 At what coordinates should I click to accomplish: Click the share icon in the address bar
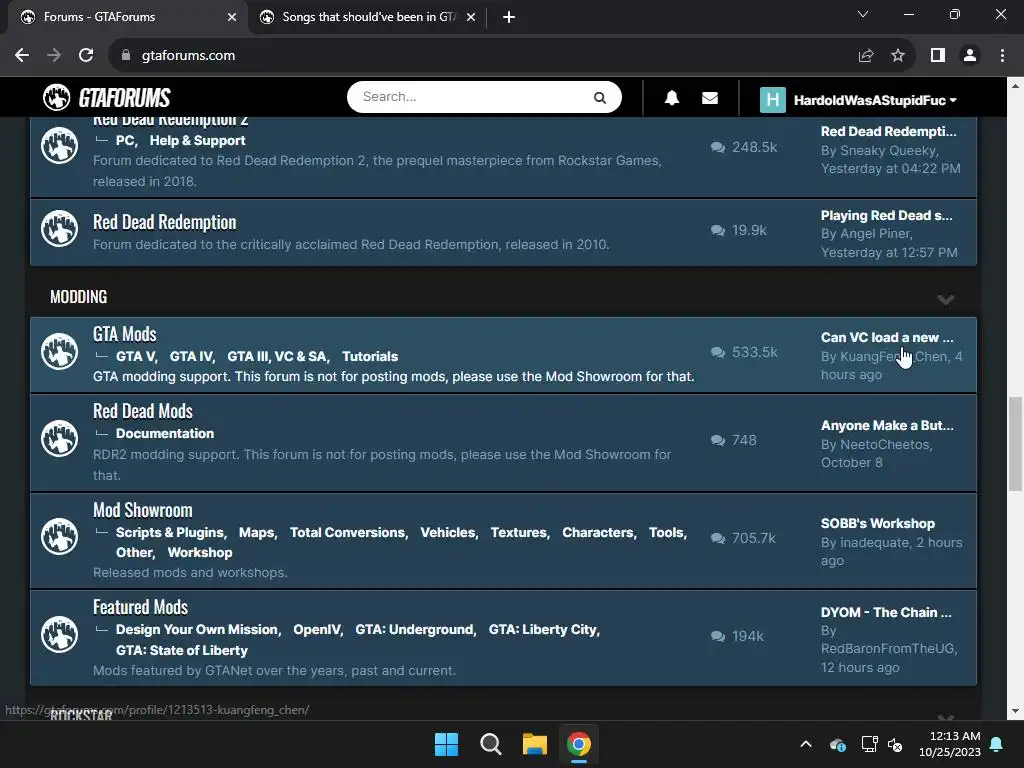point(866,56)
